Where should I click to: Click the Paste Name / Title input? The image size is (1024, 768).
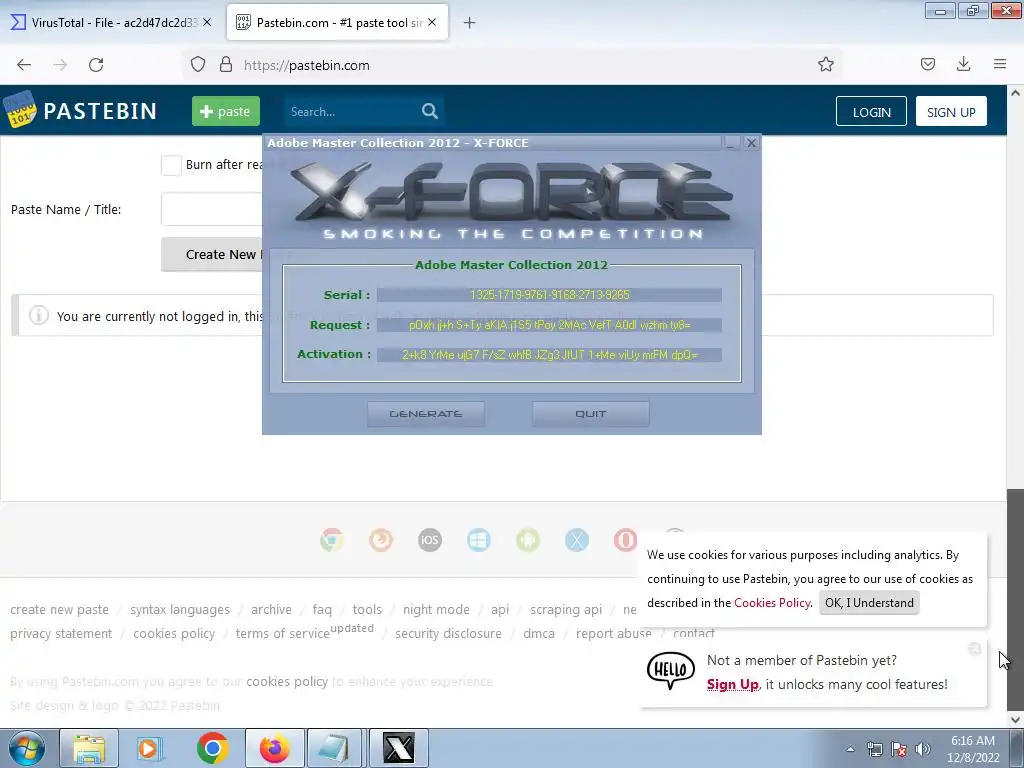coord(213,209)
